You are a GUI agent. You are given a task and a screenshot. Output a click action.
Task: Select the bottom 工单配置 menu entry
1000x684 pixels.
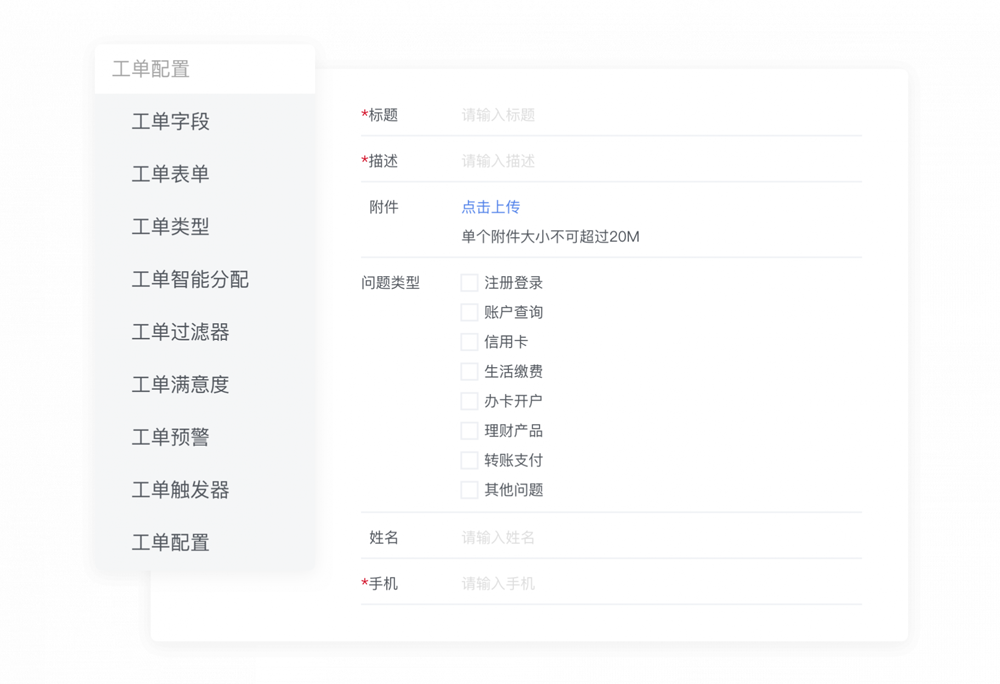point(170,542)
